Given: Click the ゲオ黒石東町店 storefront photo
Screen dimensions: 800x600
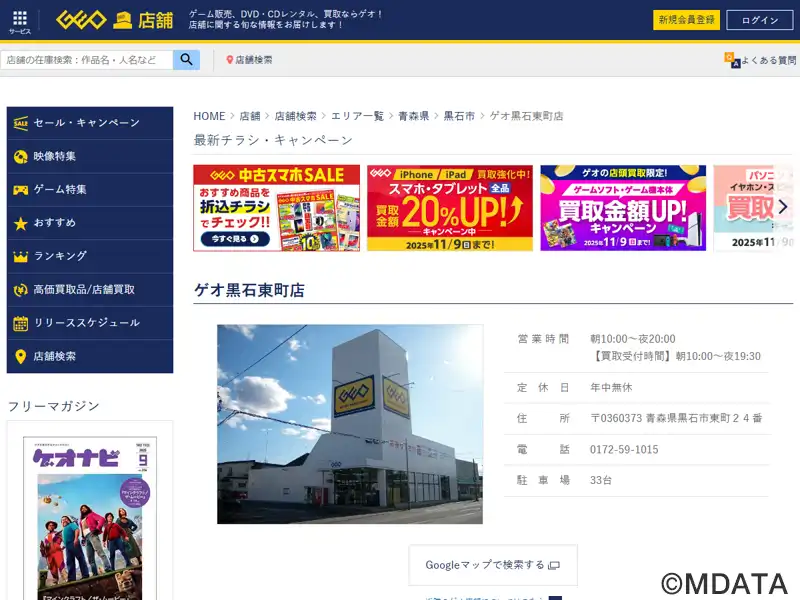Looking at the screenshot, I should pos(350,424).
